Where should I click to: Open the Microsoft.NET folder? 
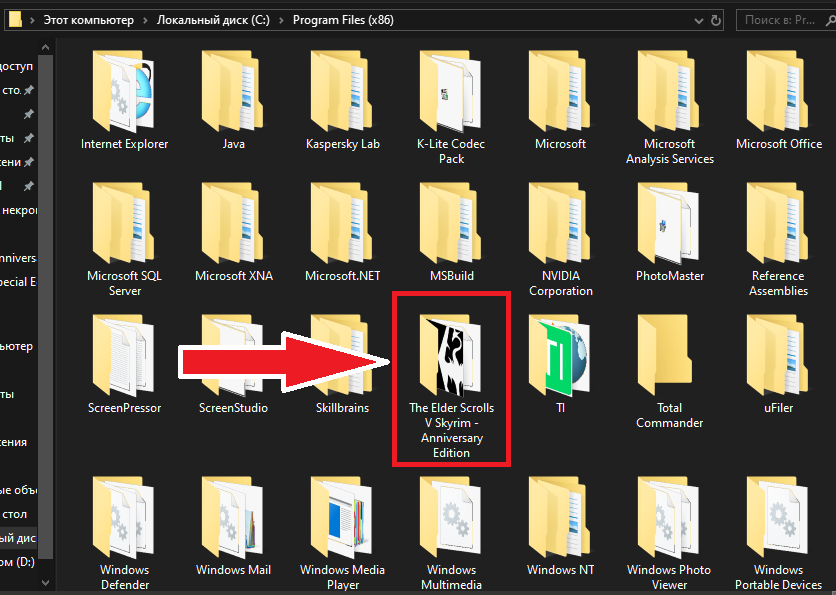(342, 233)
